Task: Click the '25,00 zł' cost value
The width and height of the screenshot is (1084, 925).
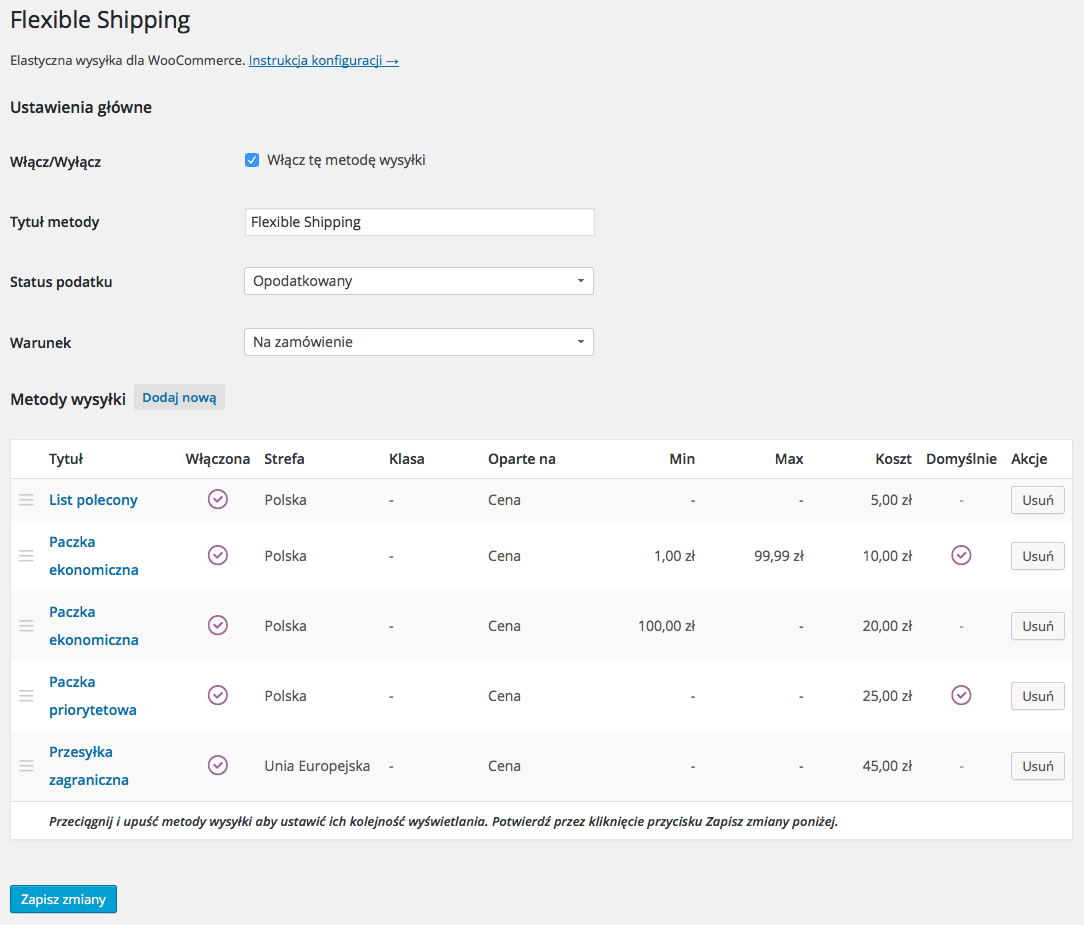Action: click(888, 696)
